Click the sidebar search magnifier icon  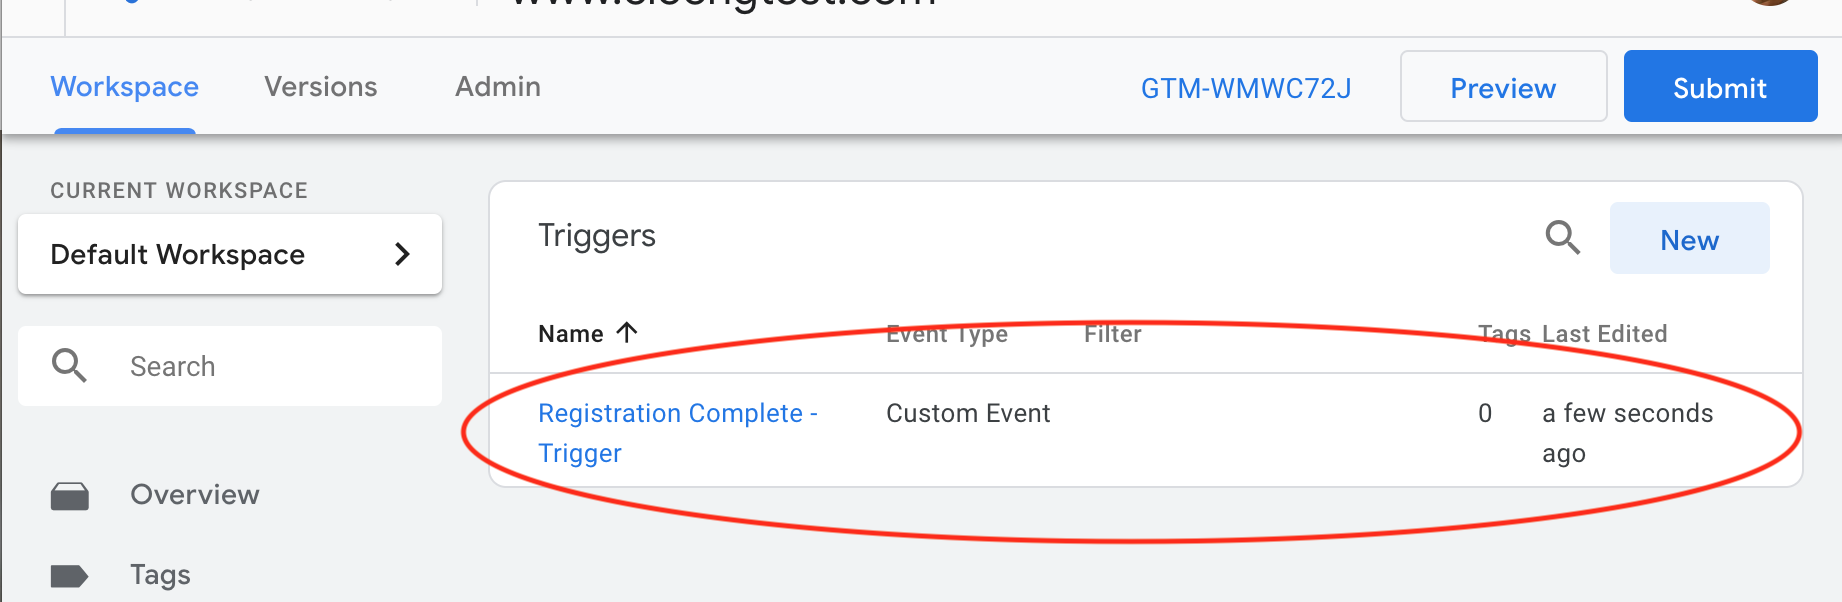[69, 366]
